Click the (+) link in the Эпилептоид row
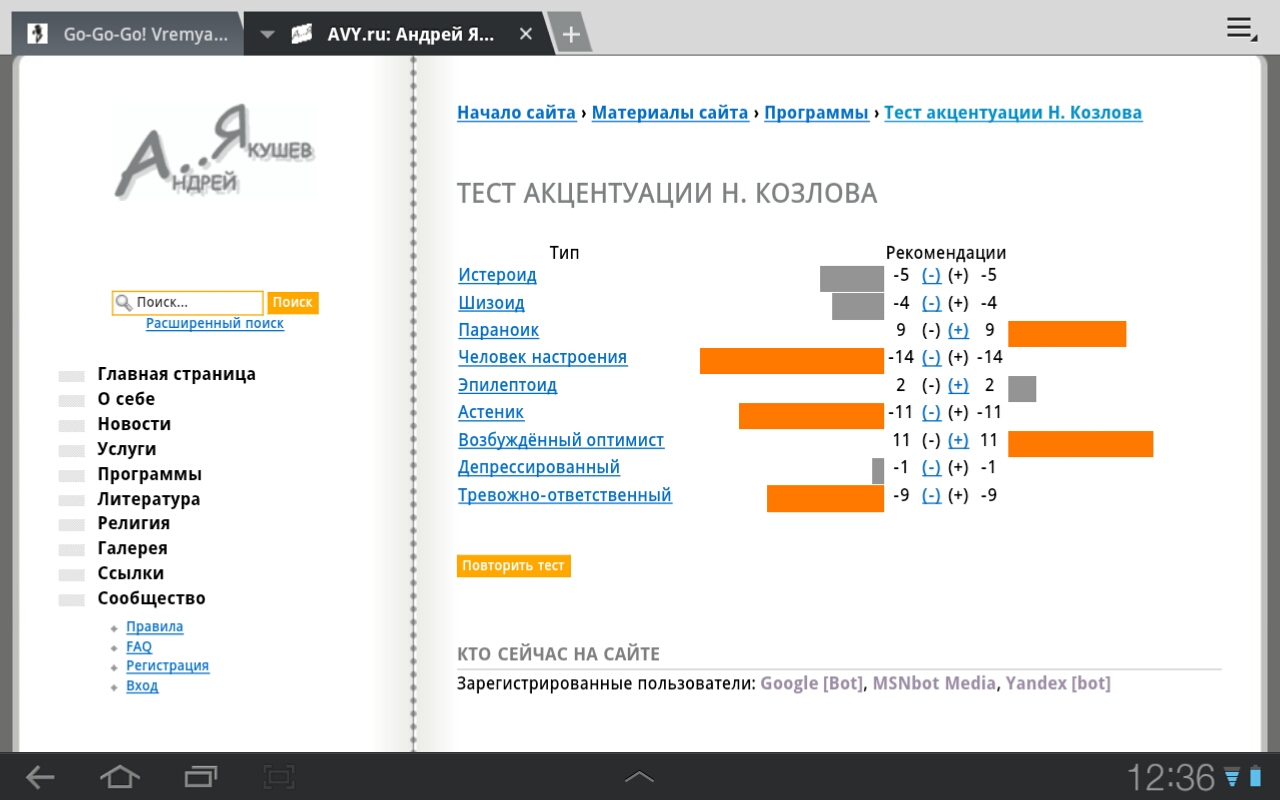This screenshot has width=1280, height=800. [958, 385]
